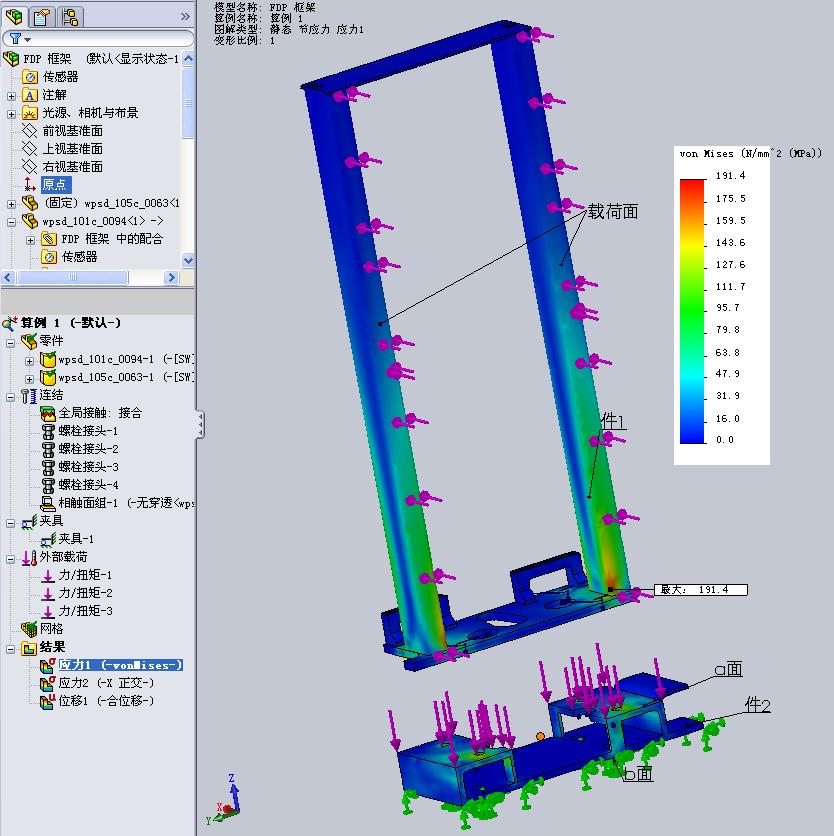Click the von Mises color legend bar
This screenshot has width=834, height=836.
692,311
